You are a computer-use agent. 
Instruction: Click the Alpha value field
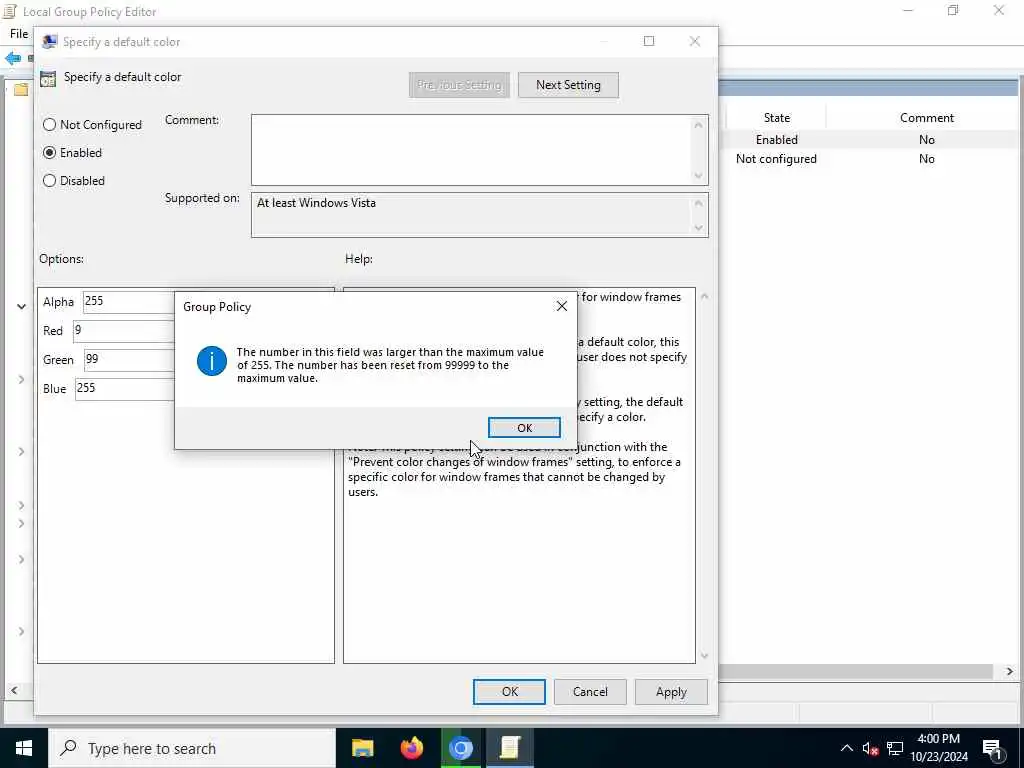click(x=129, y=301)
